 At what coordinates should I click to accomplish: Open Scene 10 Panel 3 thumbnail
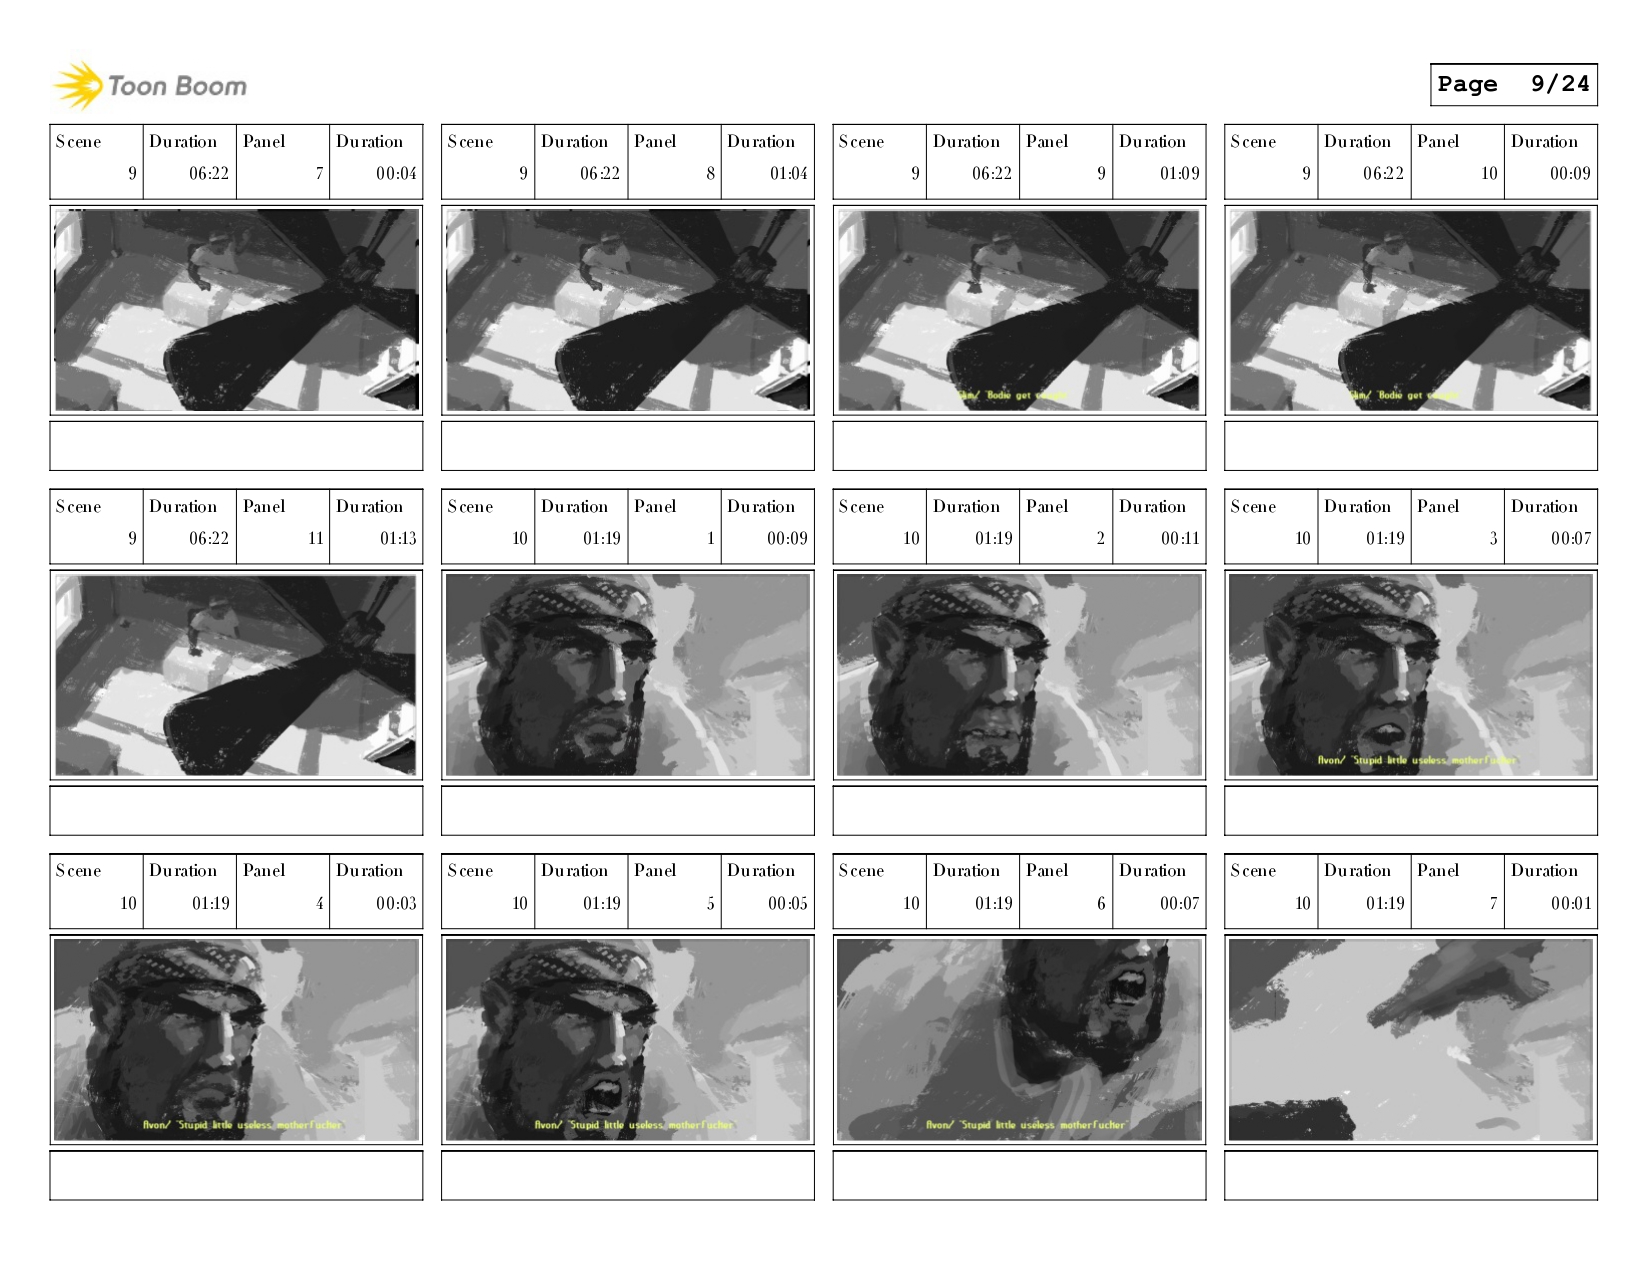(1411, 675)
